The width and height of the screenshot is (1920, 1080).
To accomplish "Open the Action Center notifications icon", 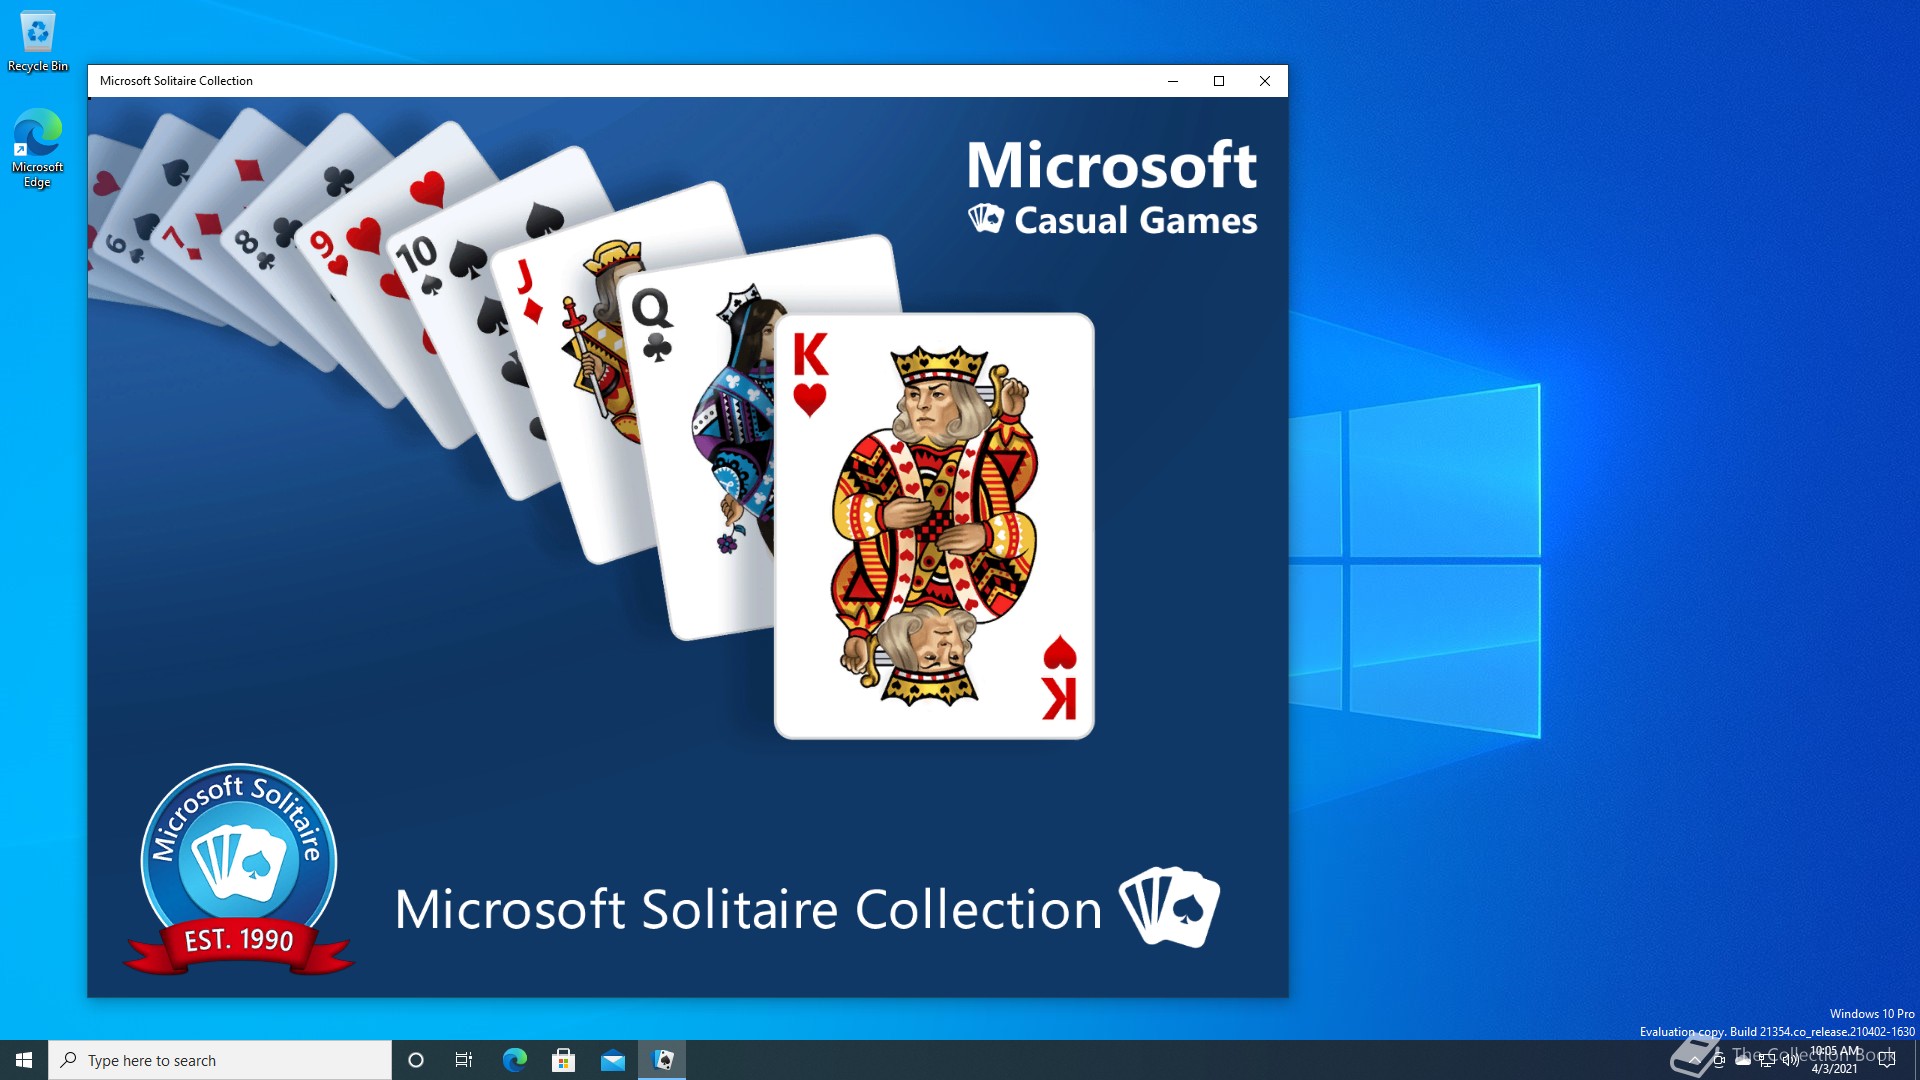I will pyautogui.click(x=1887, y=1060).
